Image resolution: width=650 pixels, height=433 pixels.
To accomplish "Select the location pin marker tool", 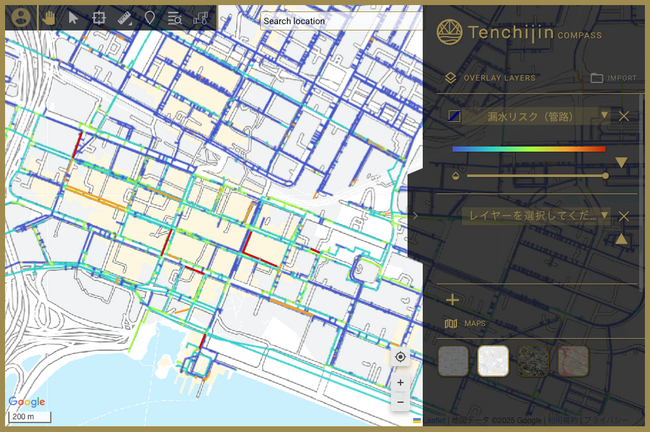I will pos(150,18).
